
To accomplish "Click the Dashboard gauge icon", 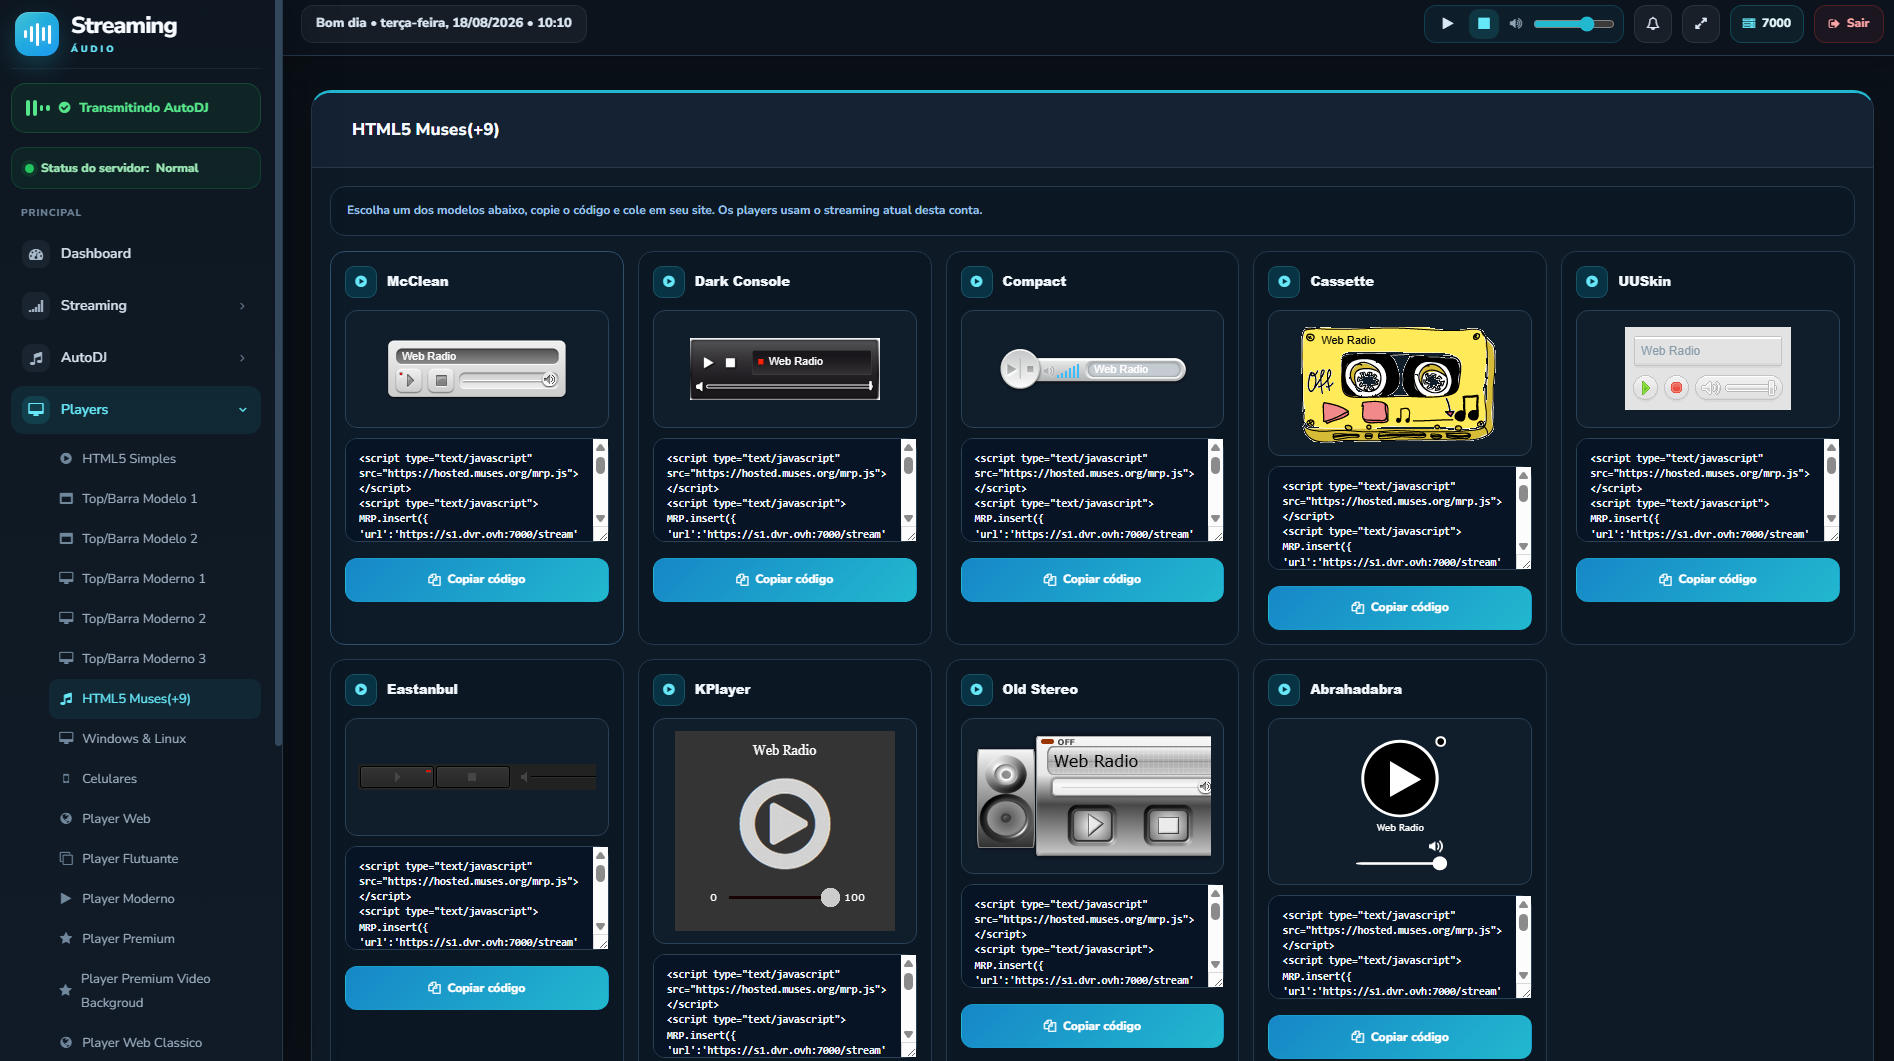I will pyautogui.click(x=36, y=254).
